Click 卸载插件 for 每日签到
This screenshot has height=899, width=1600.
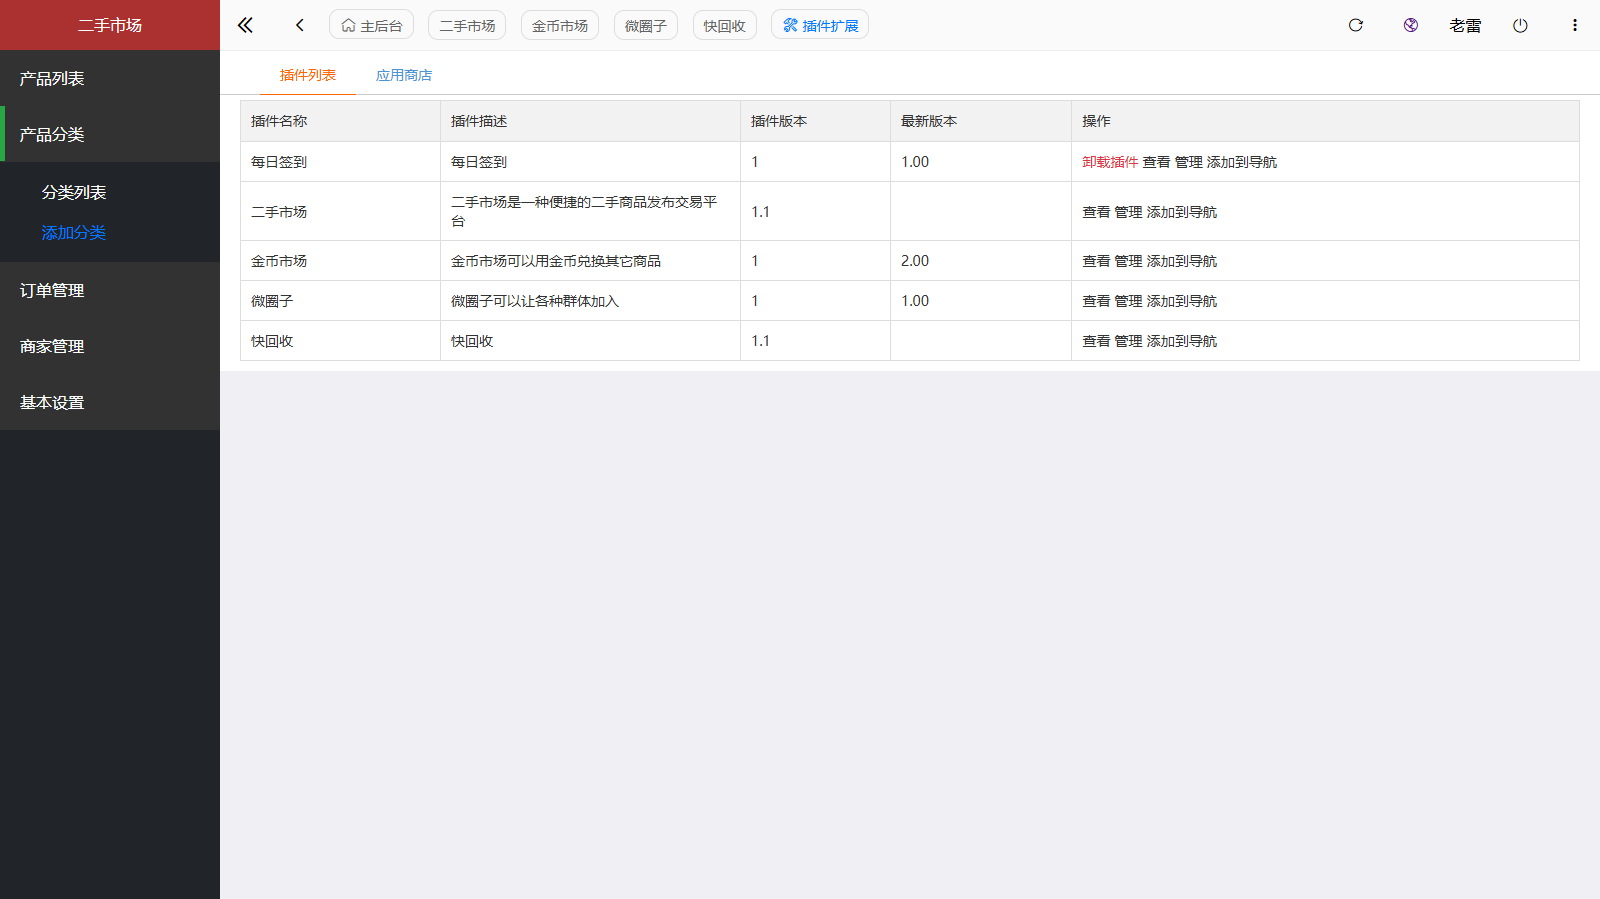click(x=1110, y=162)
